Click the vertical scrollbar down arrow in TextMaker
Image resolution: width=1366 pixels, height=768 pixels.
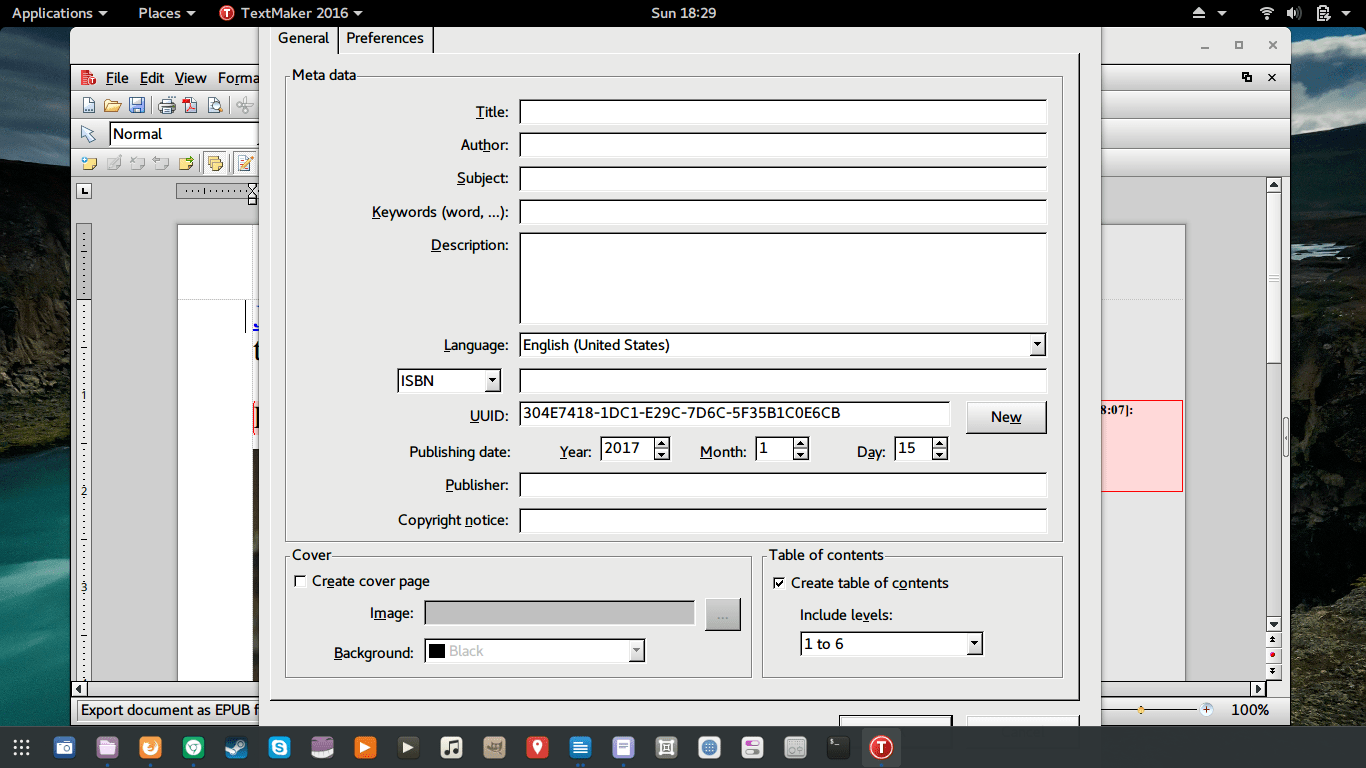[1273, 623]
